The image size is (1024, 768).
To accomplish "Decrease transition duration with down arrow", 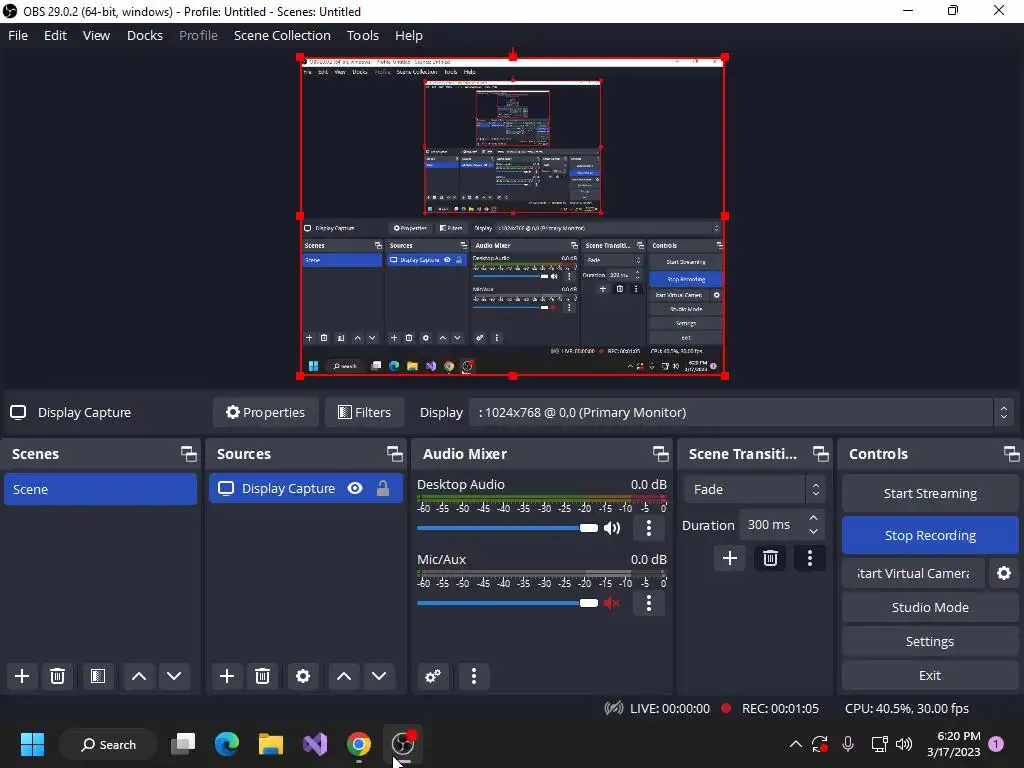I will tap(813, 532).
